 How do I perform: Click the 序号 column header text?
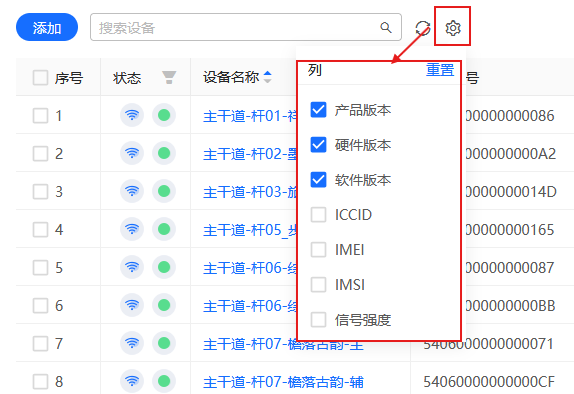[x=69, y=78]
